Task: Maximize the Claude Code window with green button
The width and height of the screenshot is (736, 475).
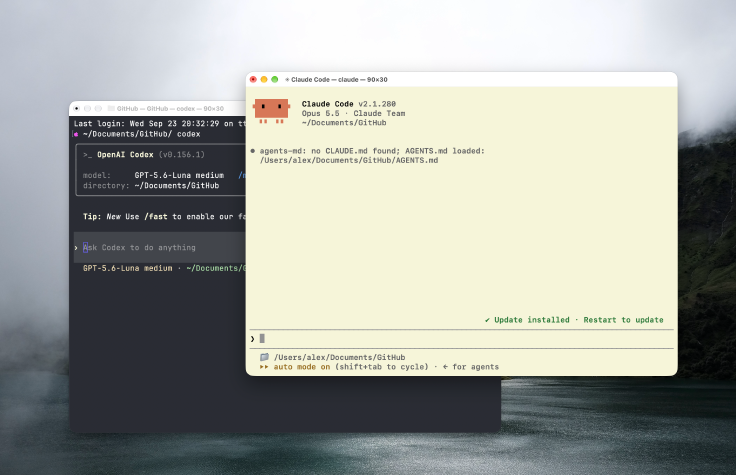Action: pyautogui.click(x=275, y=79)
